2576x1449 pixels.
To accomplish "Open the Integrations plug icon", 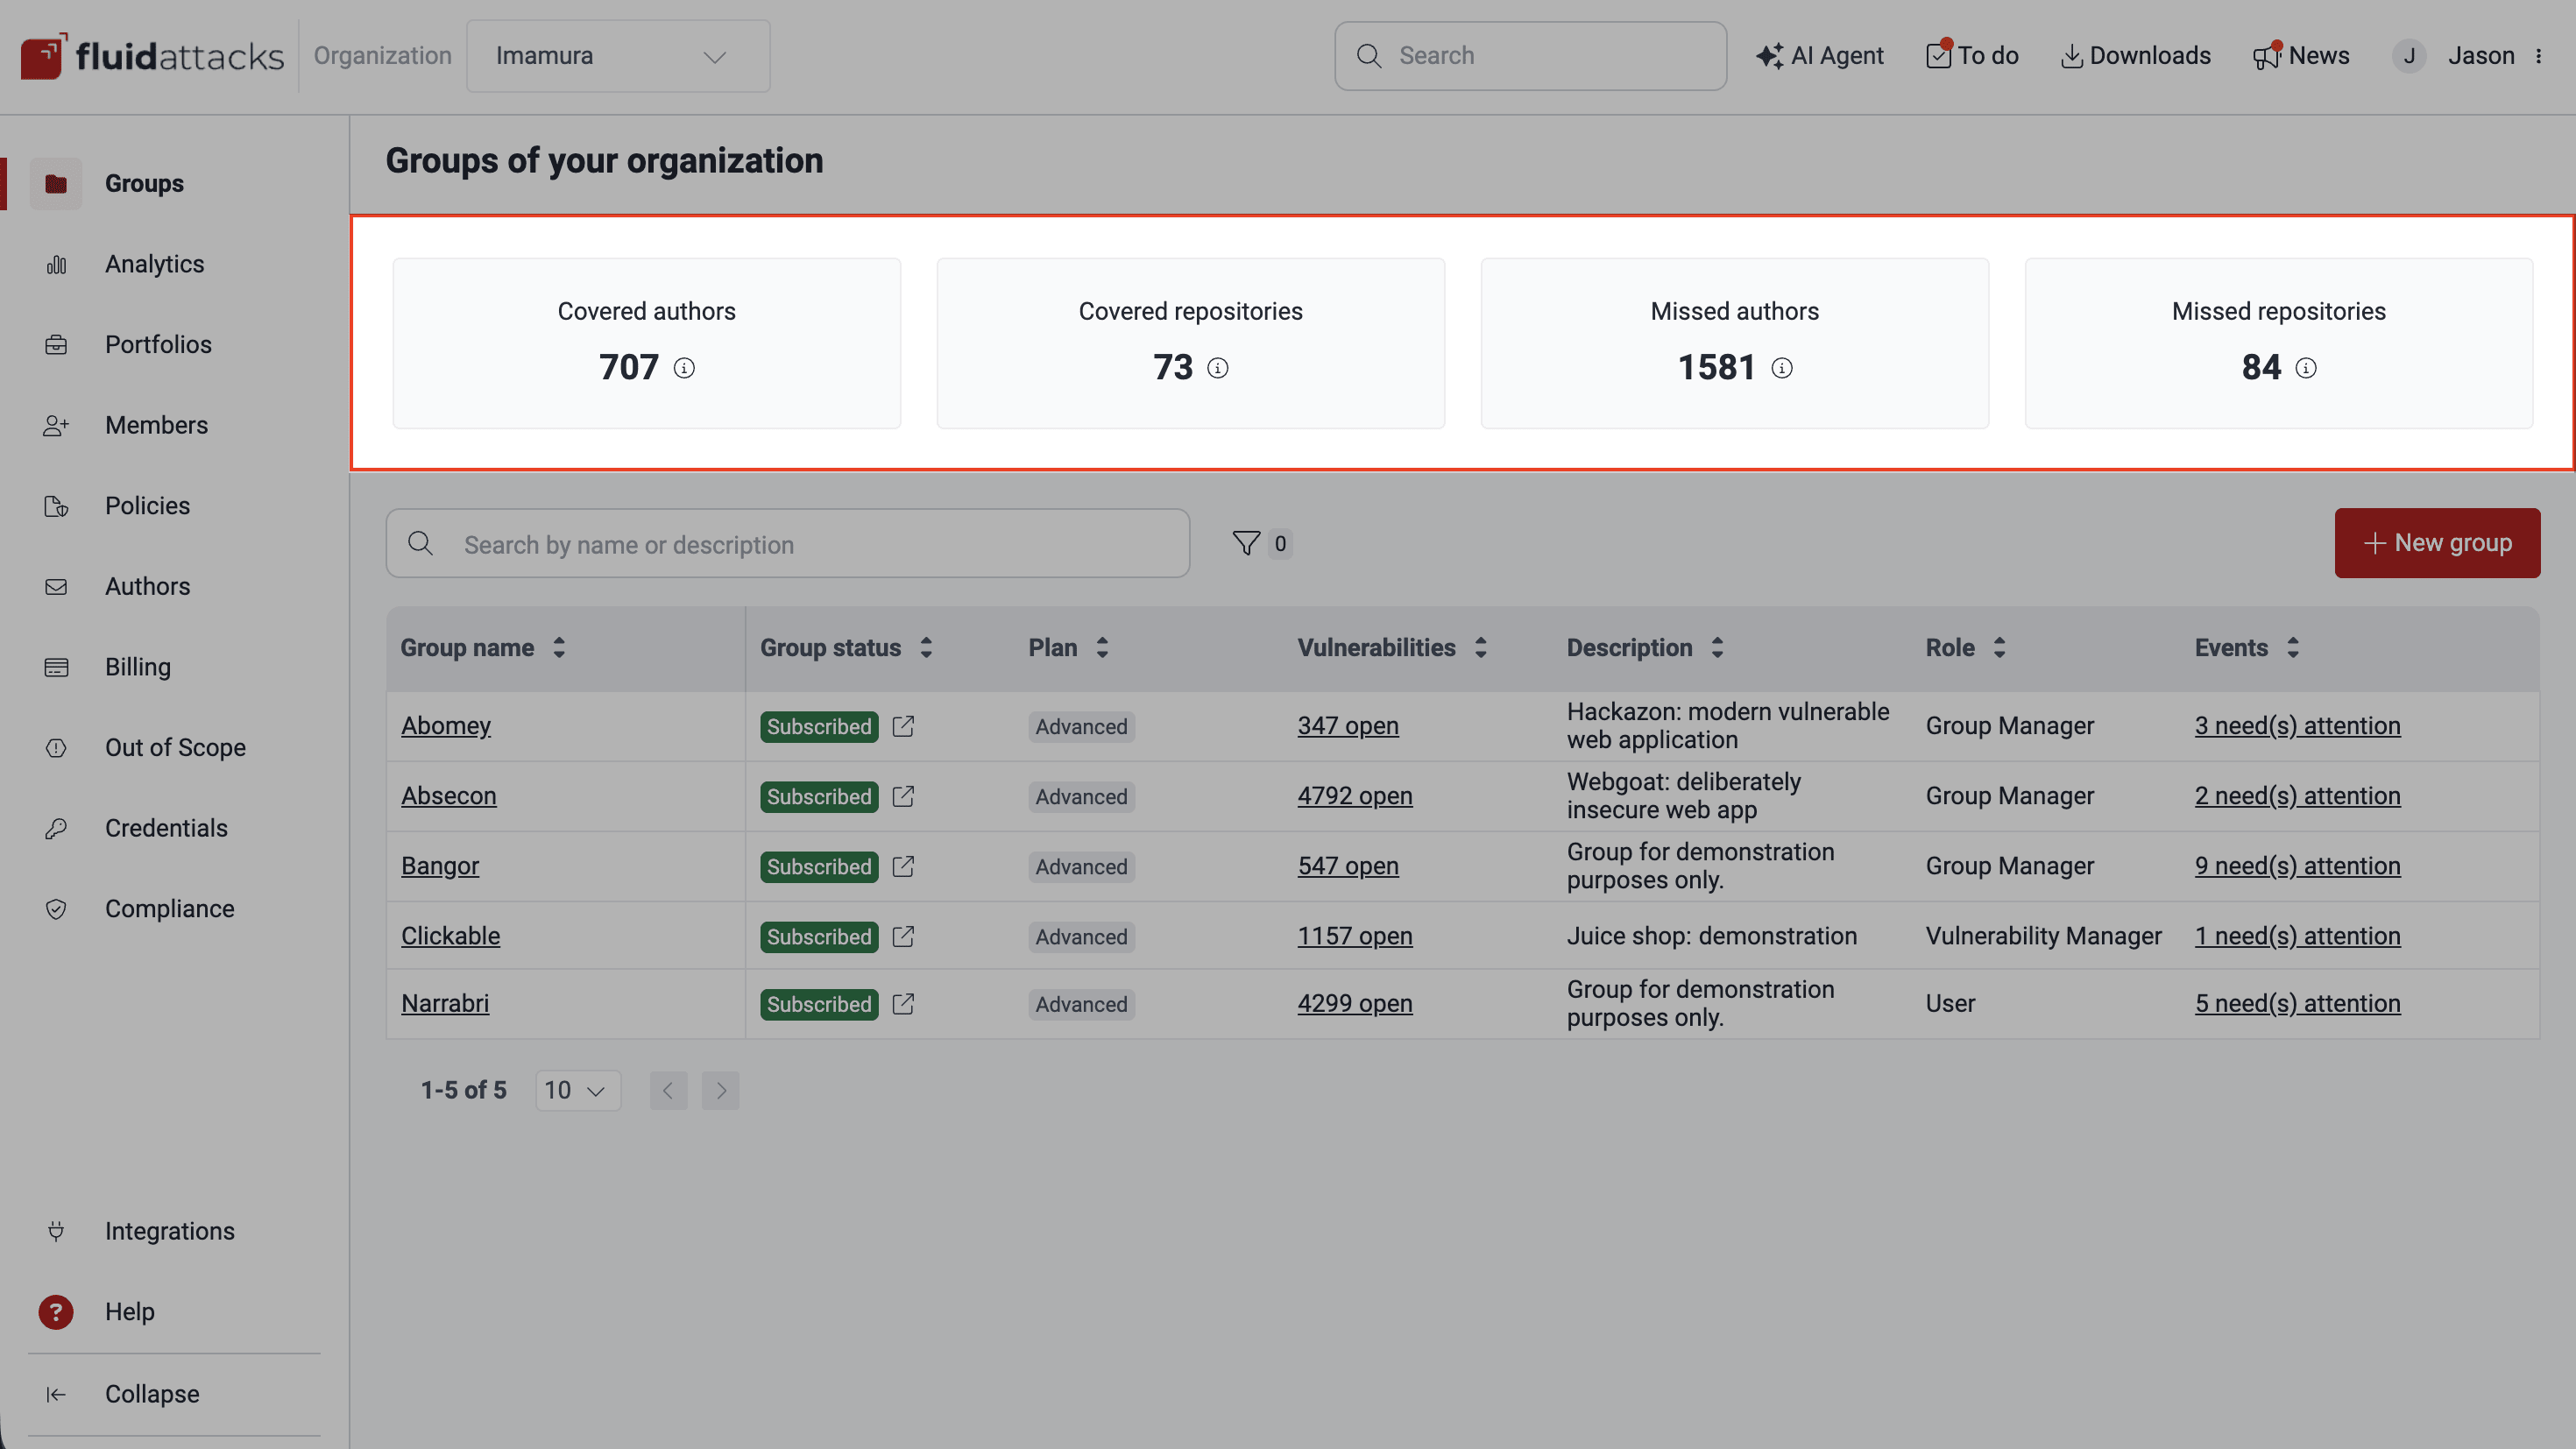I will [x=56, y=1231].
